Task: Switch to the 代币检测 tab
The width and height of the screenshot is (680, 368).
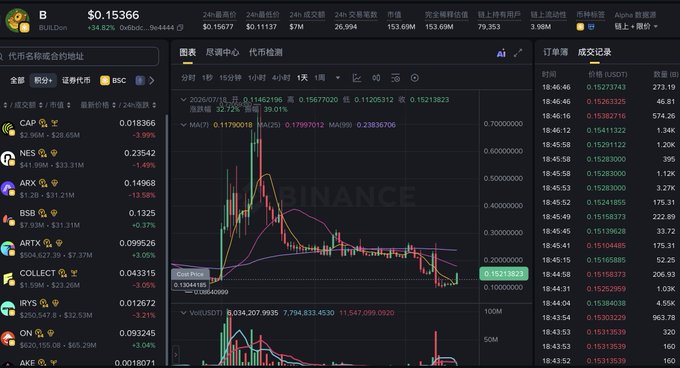Action: click(265, 52)
